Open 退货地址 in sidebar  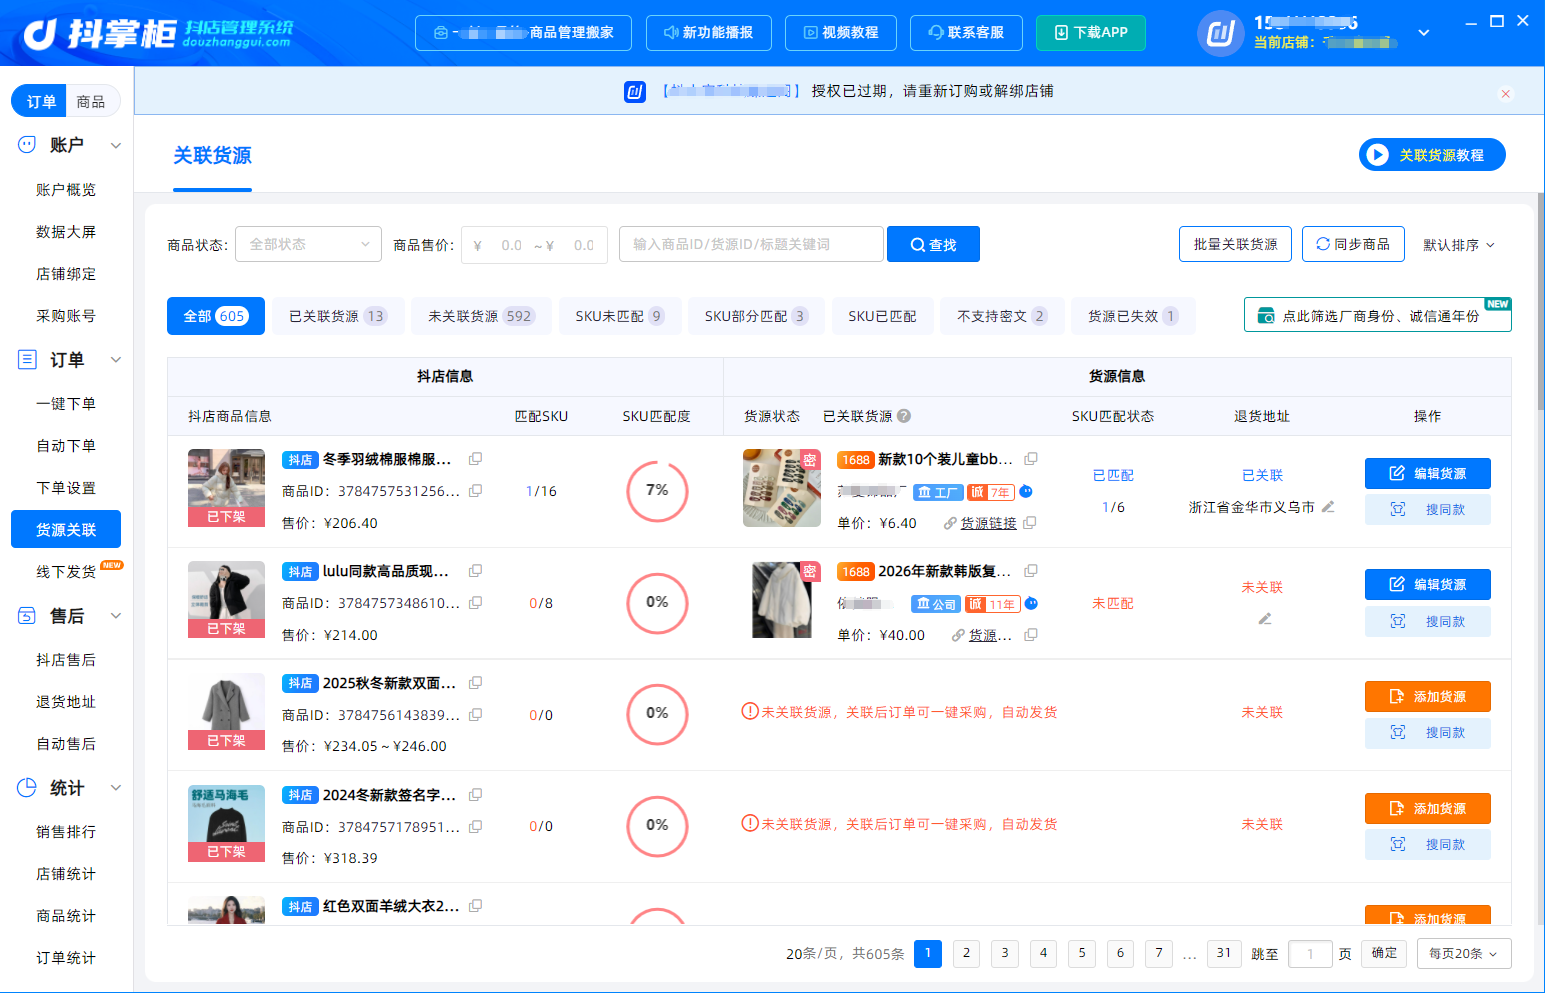tap(66, 702)
